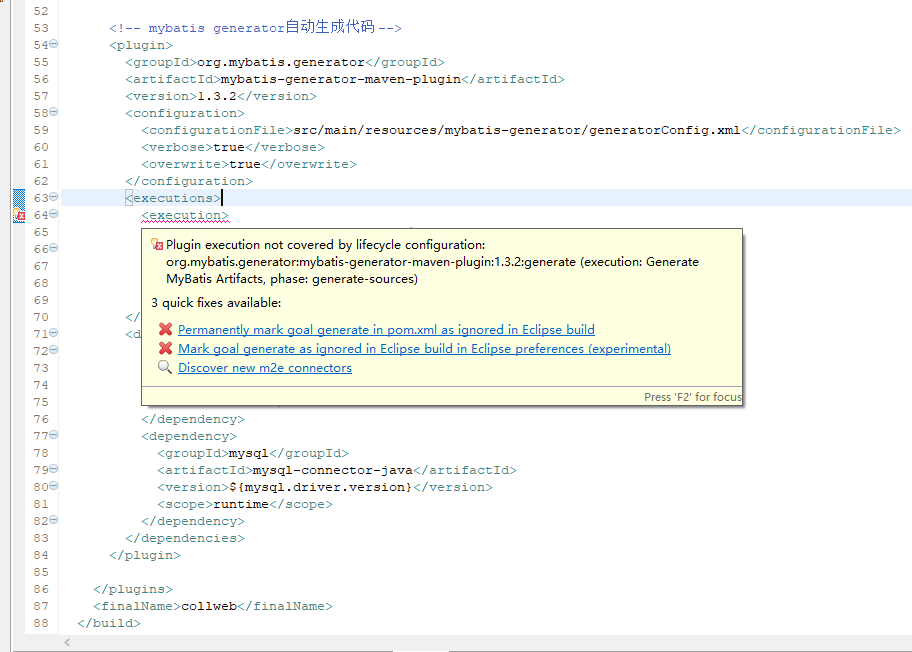Collapse the executions fold at line 63
This screenshot has width=912, height=652.
pos(54,197)
